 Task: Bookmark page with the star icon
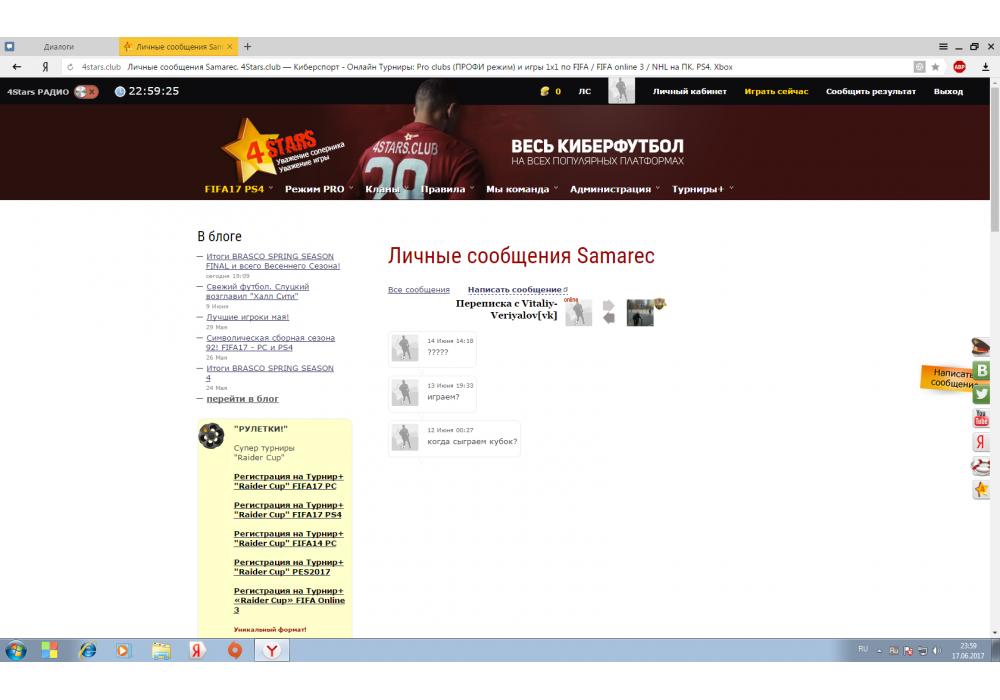936,67
